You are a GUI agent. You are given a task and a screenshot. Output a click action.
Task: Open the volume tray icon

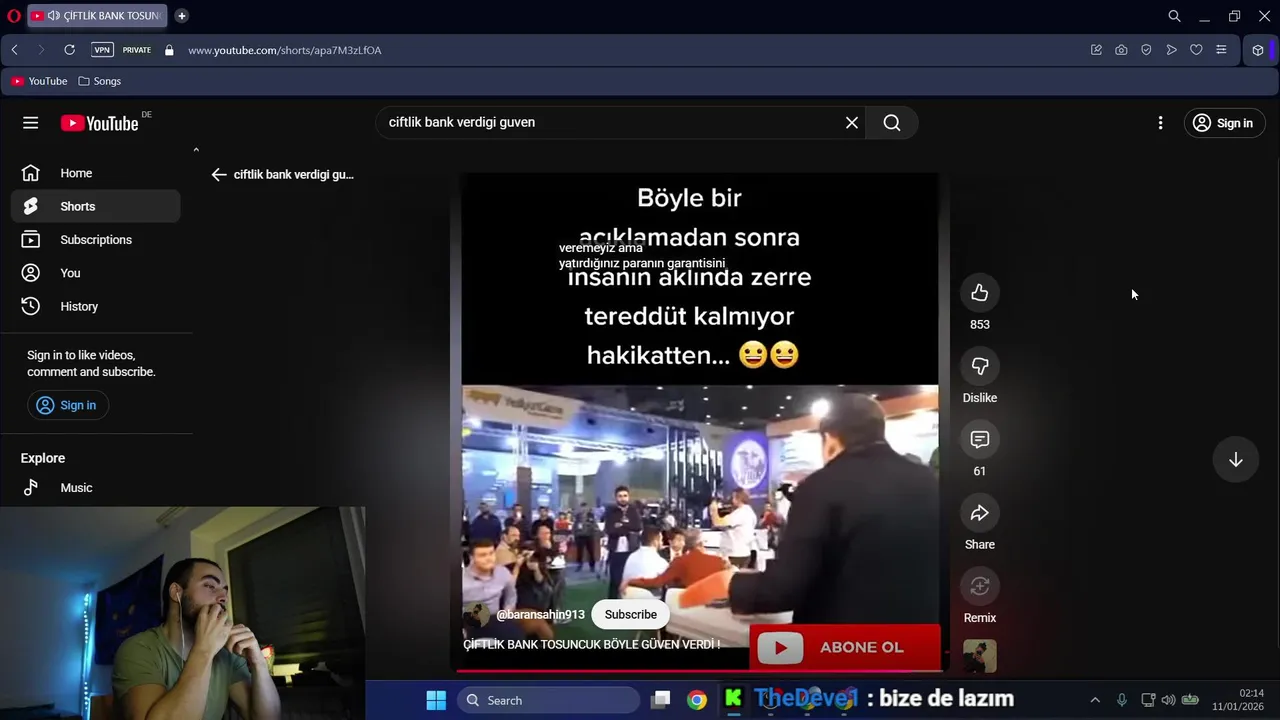coord(1168,700)
